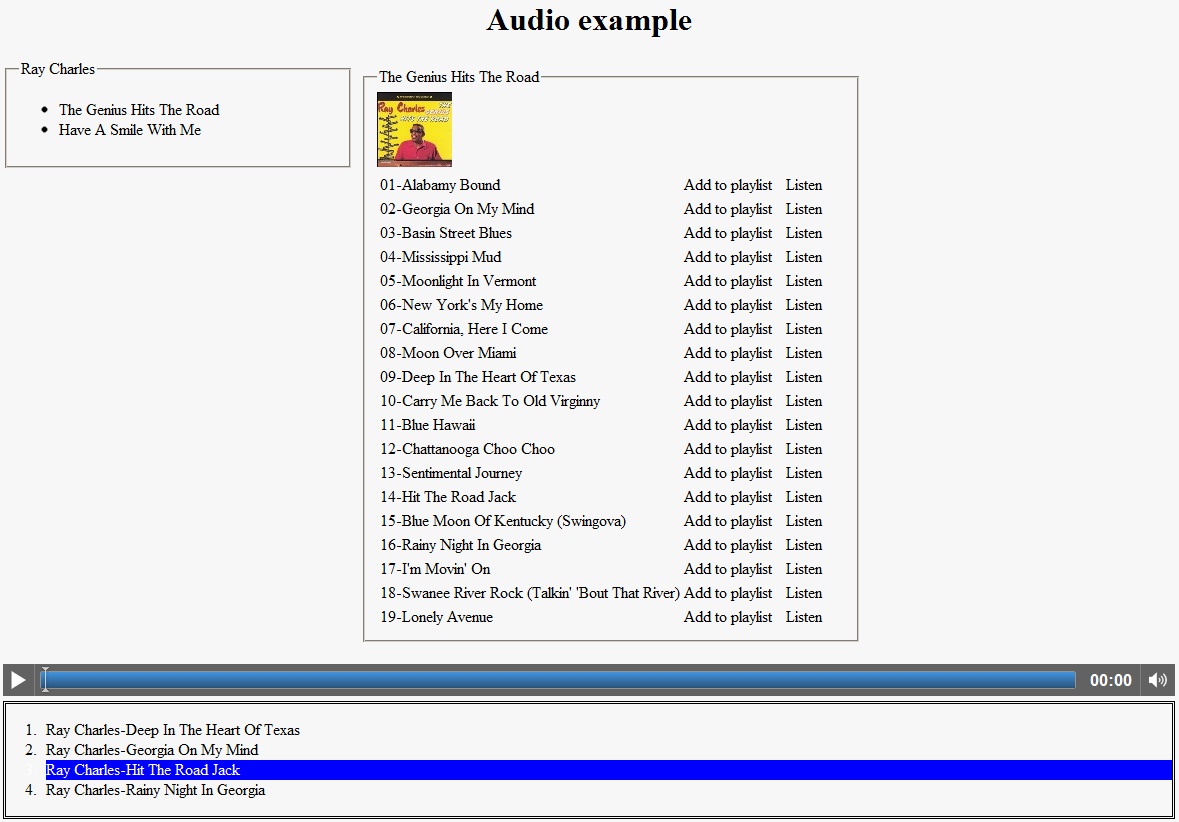Listen to 19-Lonely Avenue

coord(804,618)
